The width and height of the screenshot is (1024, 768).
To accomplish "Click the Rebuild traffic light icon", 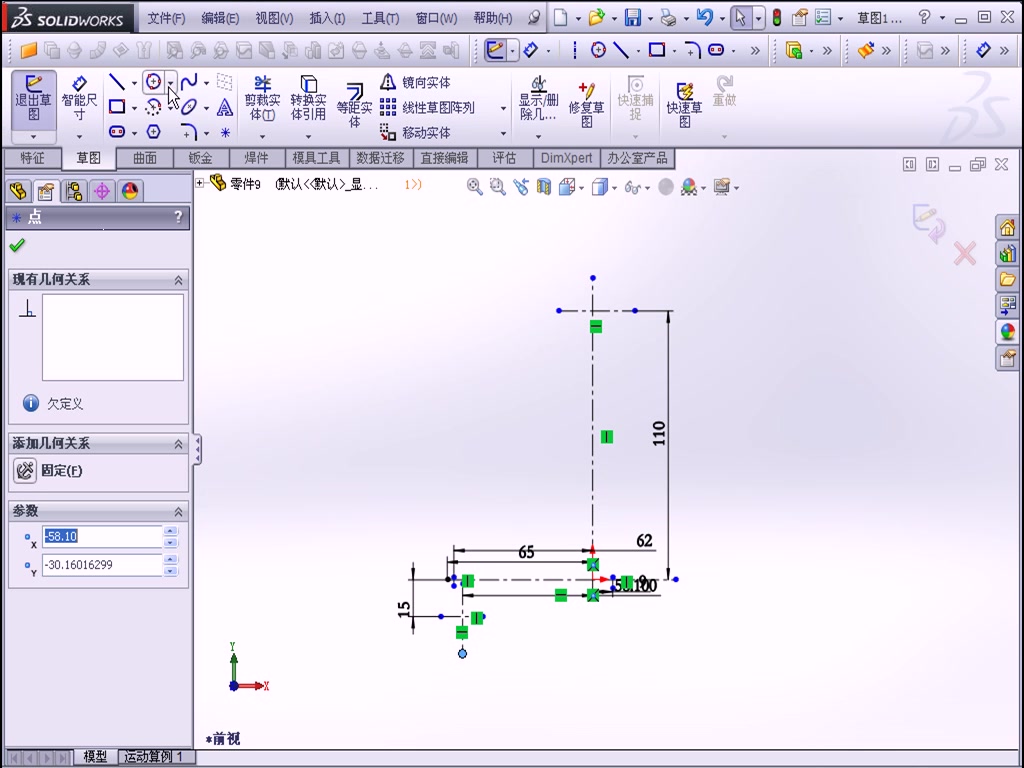I will click(776, 18).
